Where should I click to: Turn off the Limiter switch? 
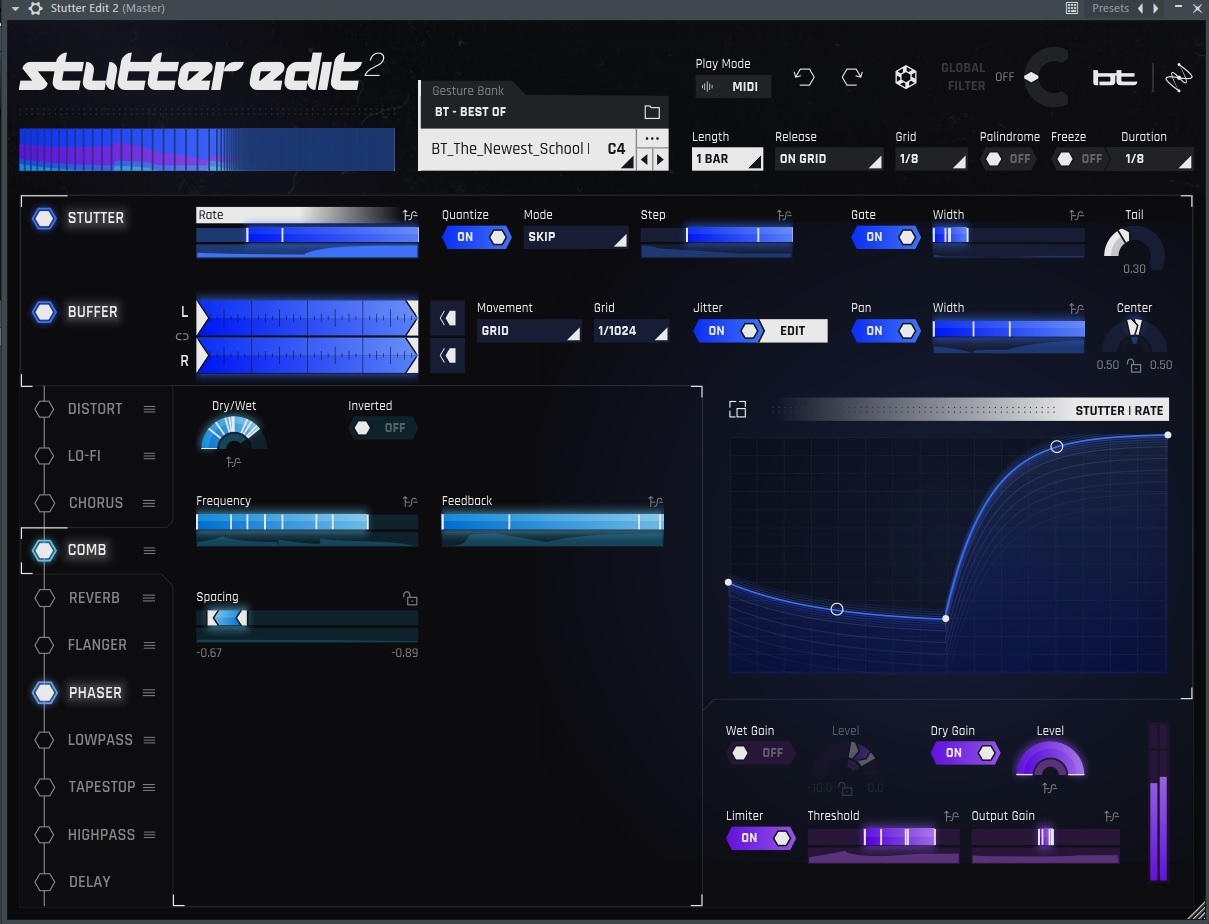click(760, 838)
